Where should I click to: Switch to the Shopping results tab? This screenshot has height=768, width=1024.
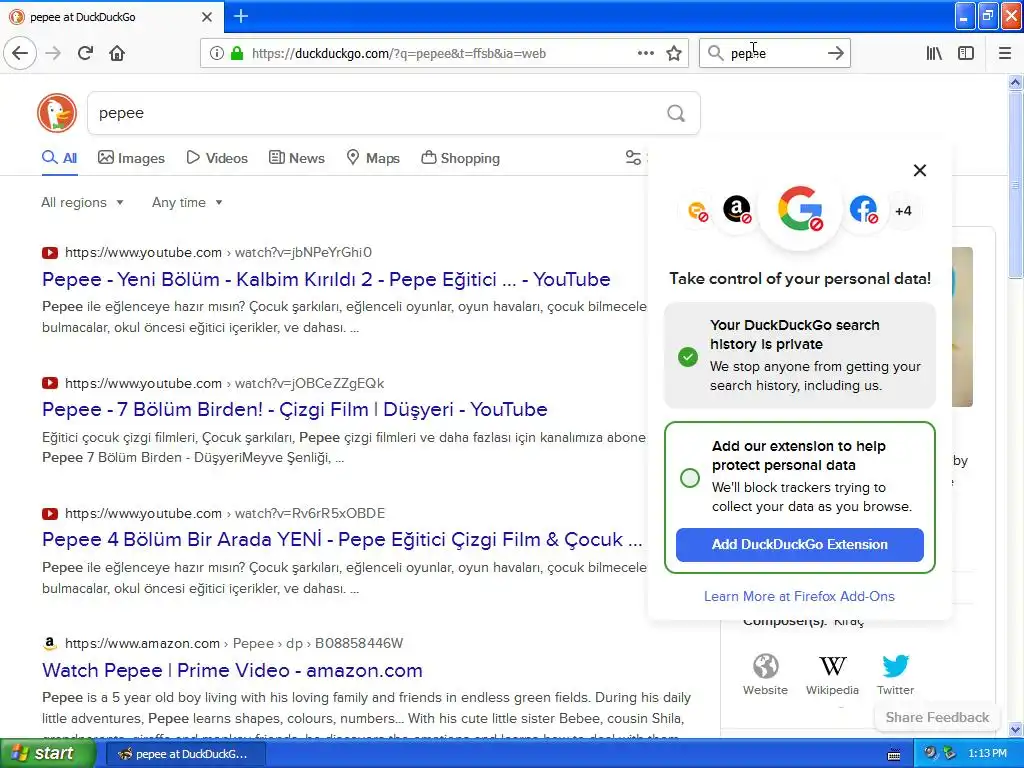coord(460,158)
